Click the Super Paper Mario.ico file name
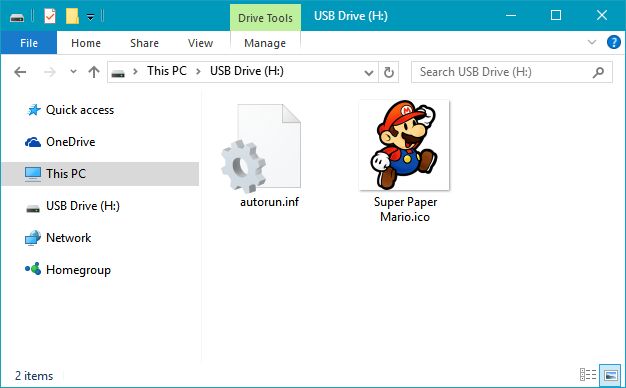This screenshot has height=388, width=626. (x=405, y=210)
